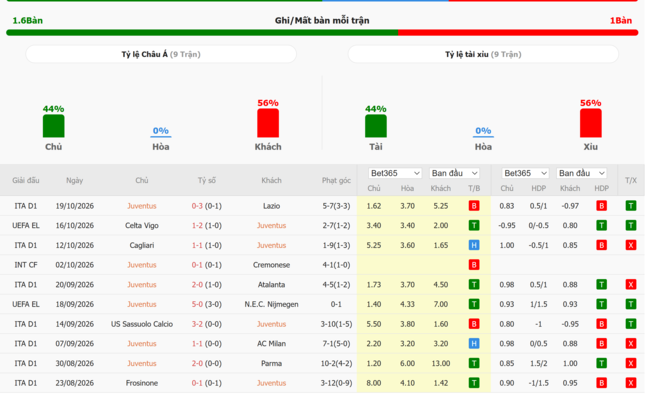This screenshot has height=395, width=650.
Task: Click B result badge for Juventus-Lazio odds
Action: (x=474, y=206)
